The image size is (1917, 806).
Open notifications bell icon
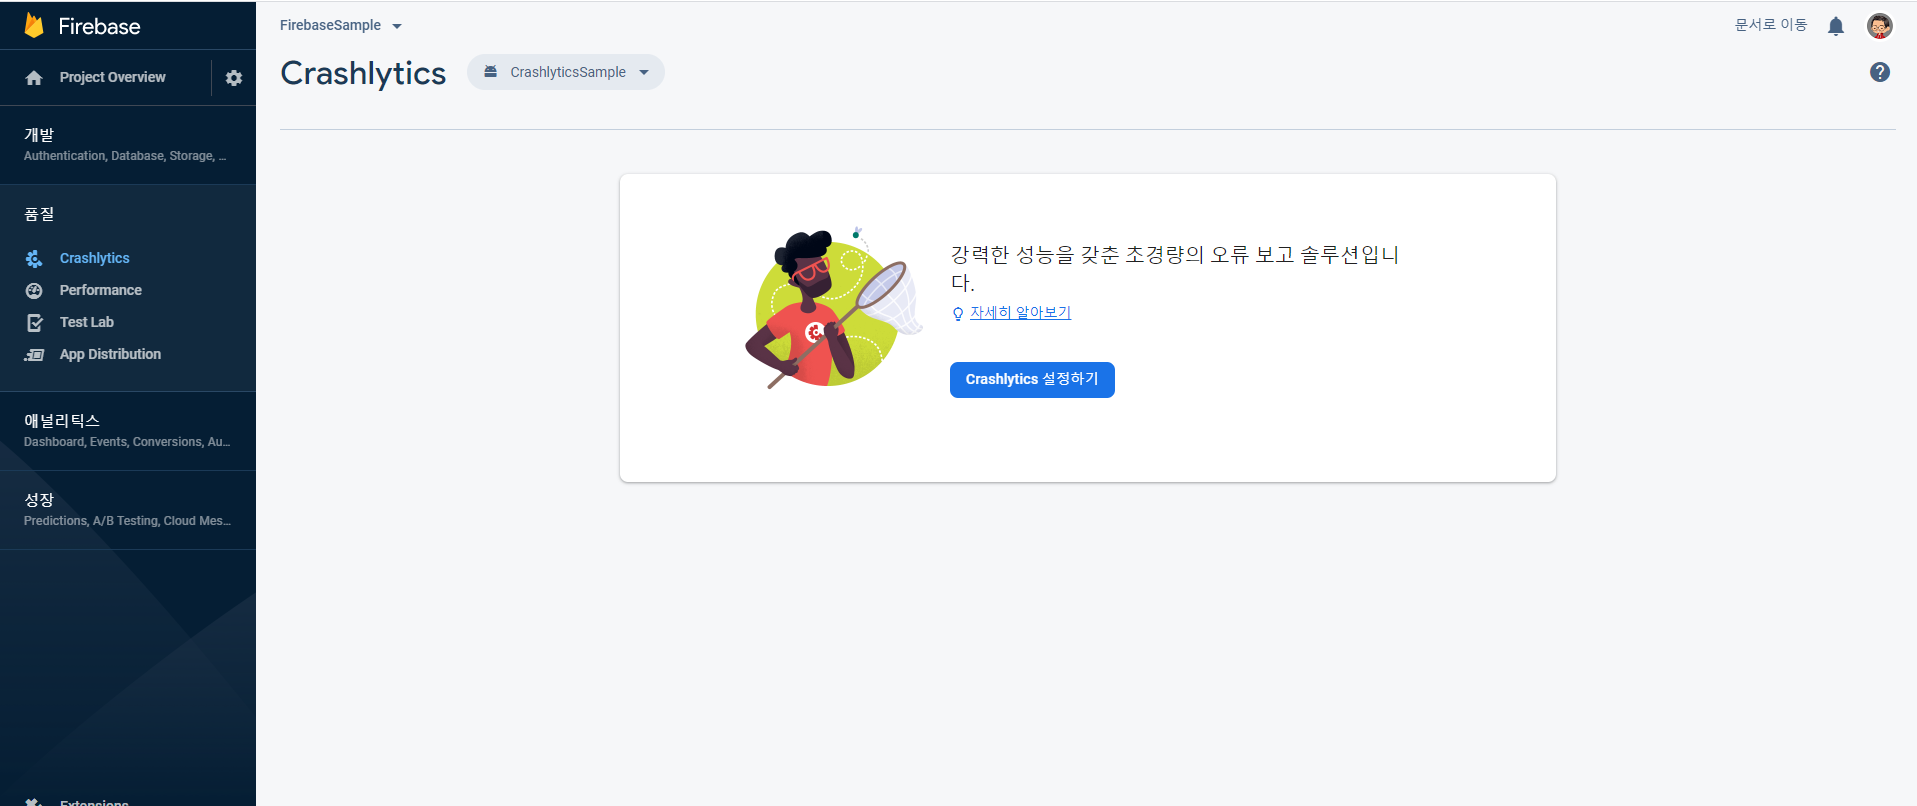tap(1836, 26)
